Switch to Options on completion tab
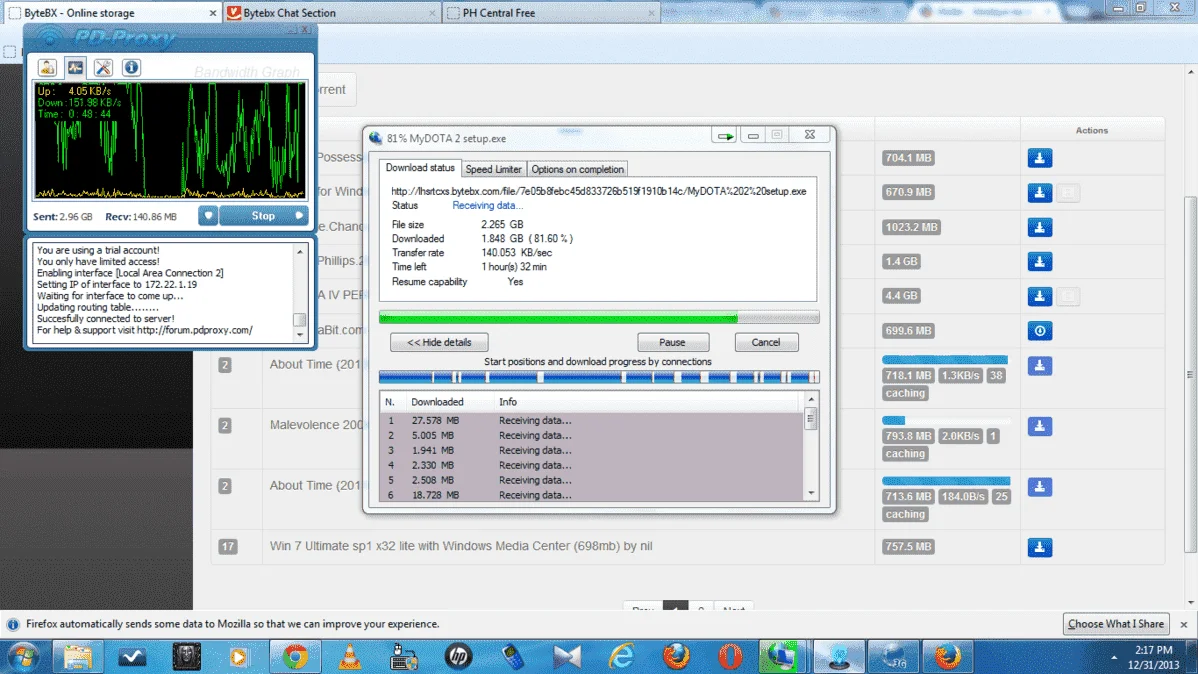Viewport: 1198px width, 674px height. click(578, 170)
